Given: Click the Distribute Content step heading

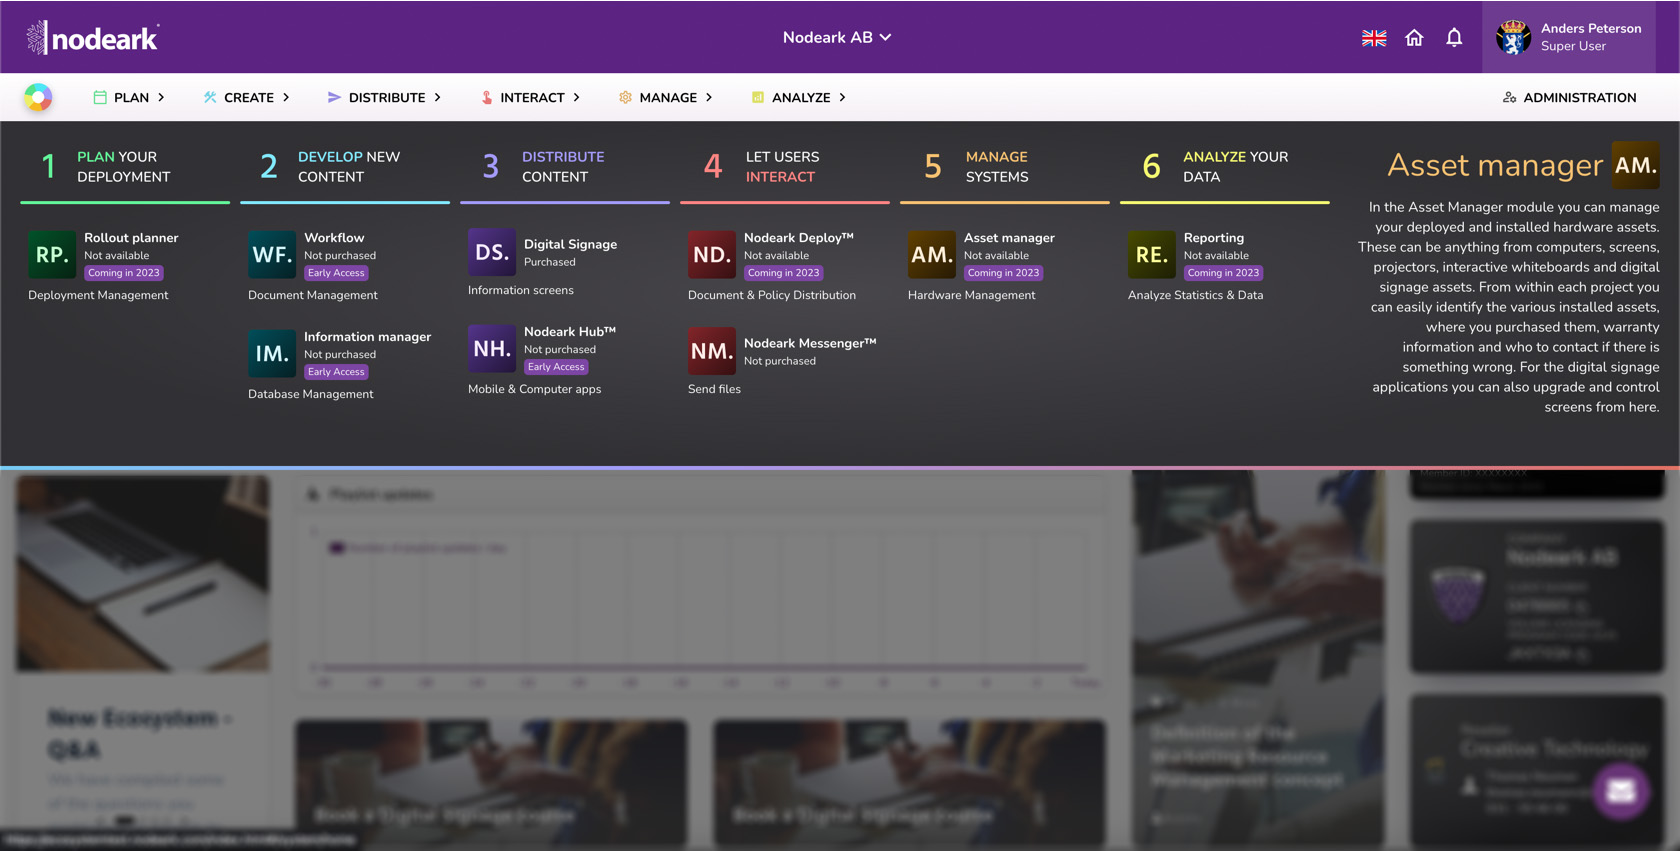Looking at the screenshot, I should click(563, 166).
